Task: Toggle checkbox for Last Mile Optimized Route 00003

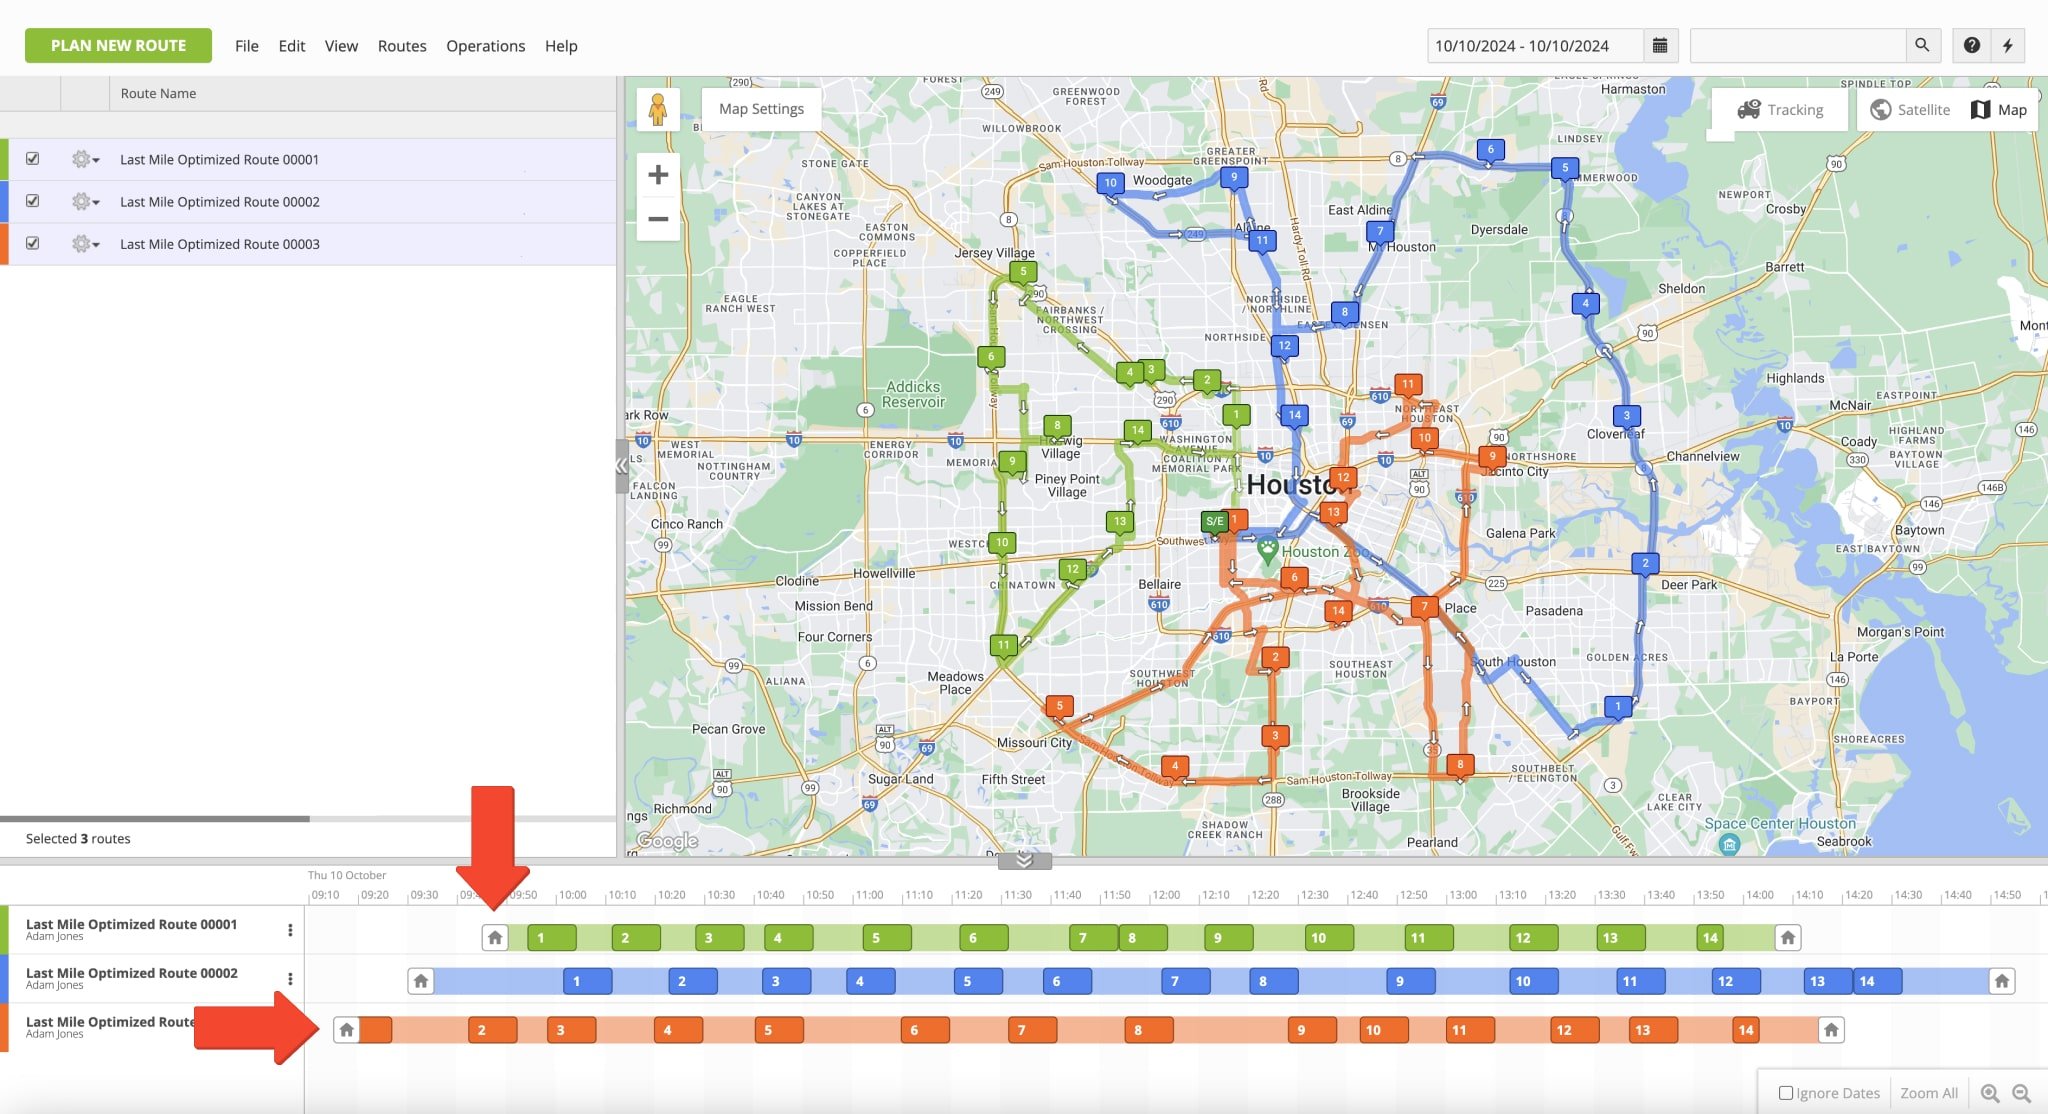Action: (34, 244)
